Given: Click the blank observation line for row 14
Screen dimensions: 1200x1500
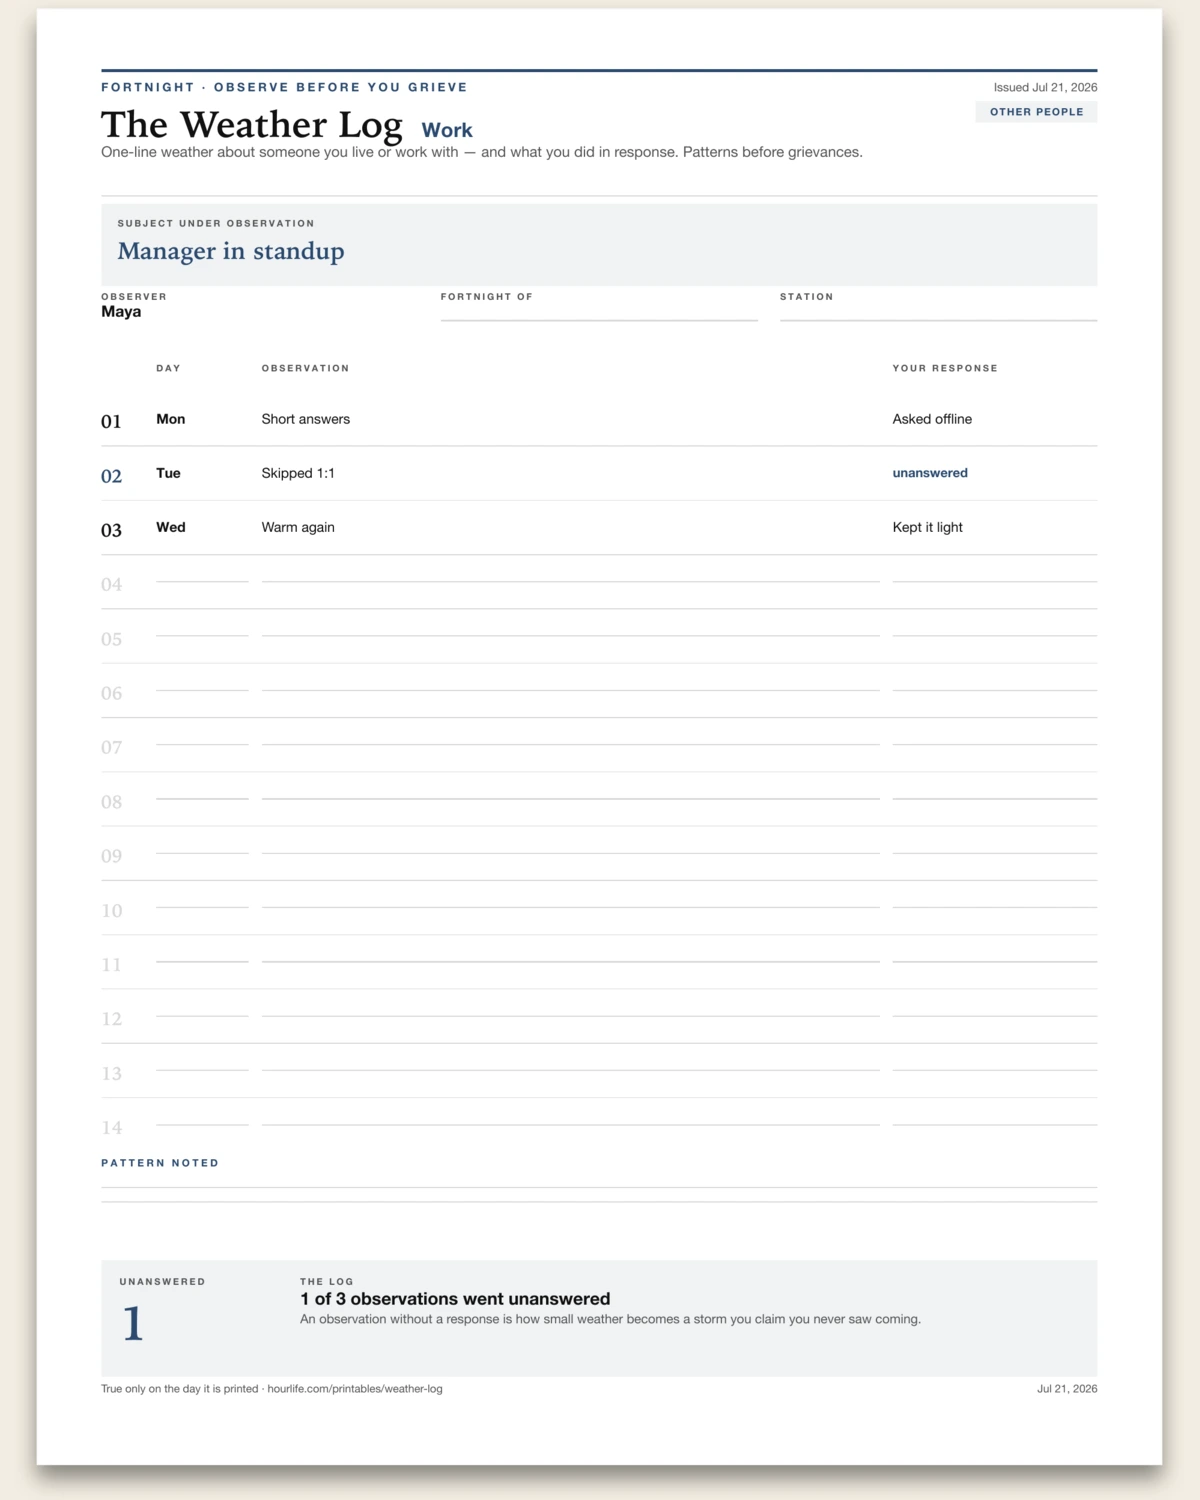Looking at the screenshot, I should click(x=570, y=1116).
